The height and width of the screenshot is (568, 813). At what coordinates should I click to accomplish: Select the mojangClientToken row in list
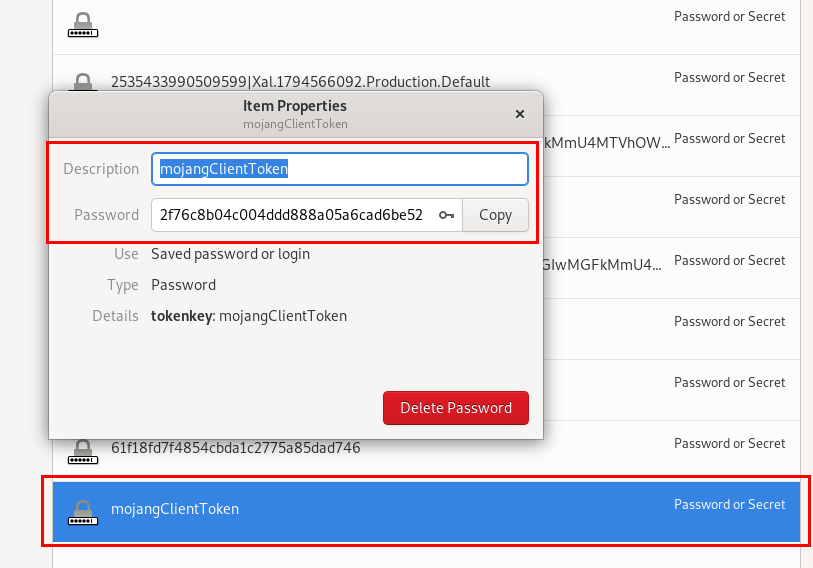426,511
